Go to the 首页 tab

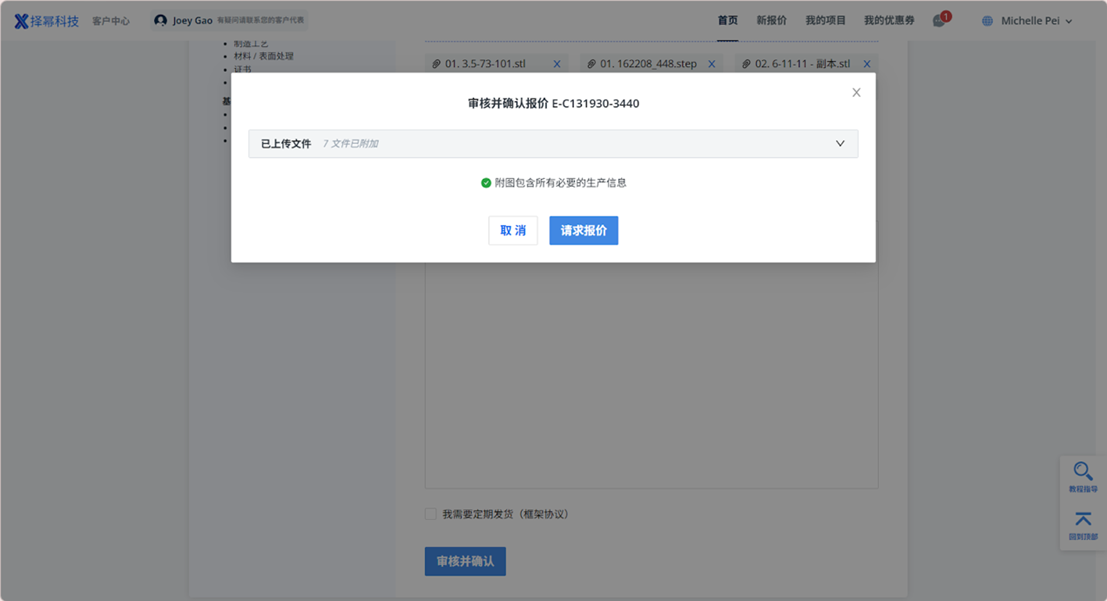[x=727, y=21]
